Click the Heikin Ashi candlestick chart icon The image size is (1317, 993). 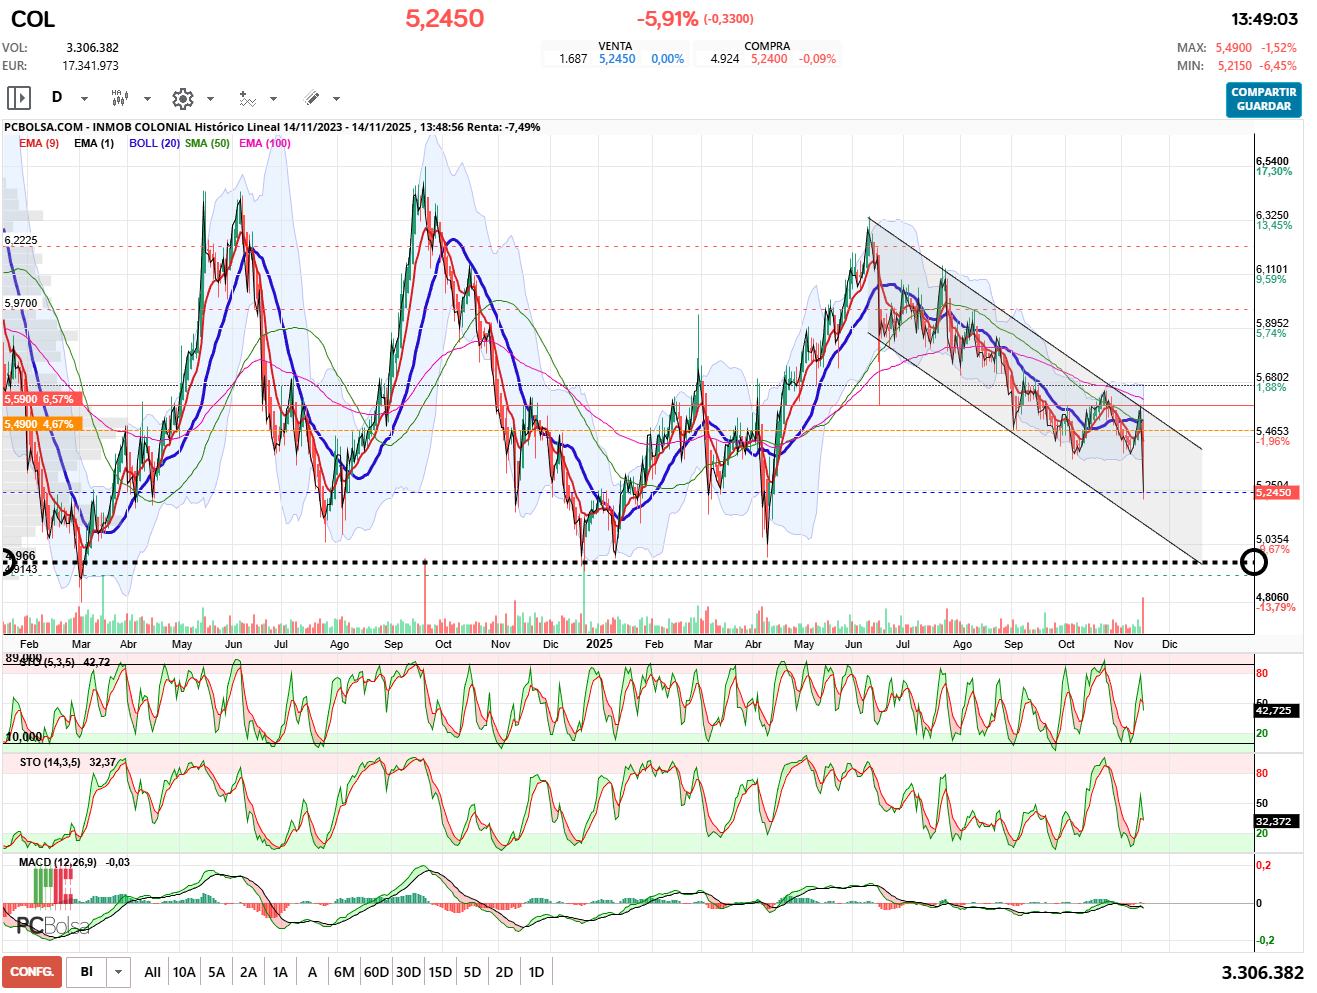click(x=120, y=98)
